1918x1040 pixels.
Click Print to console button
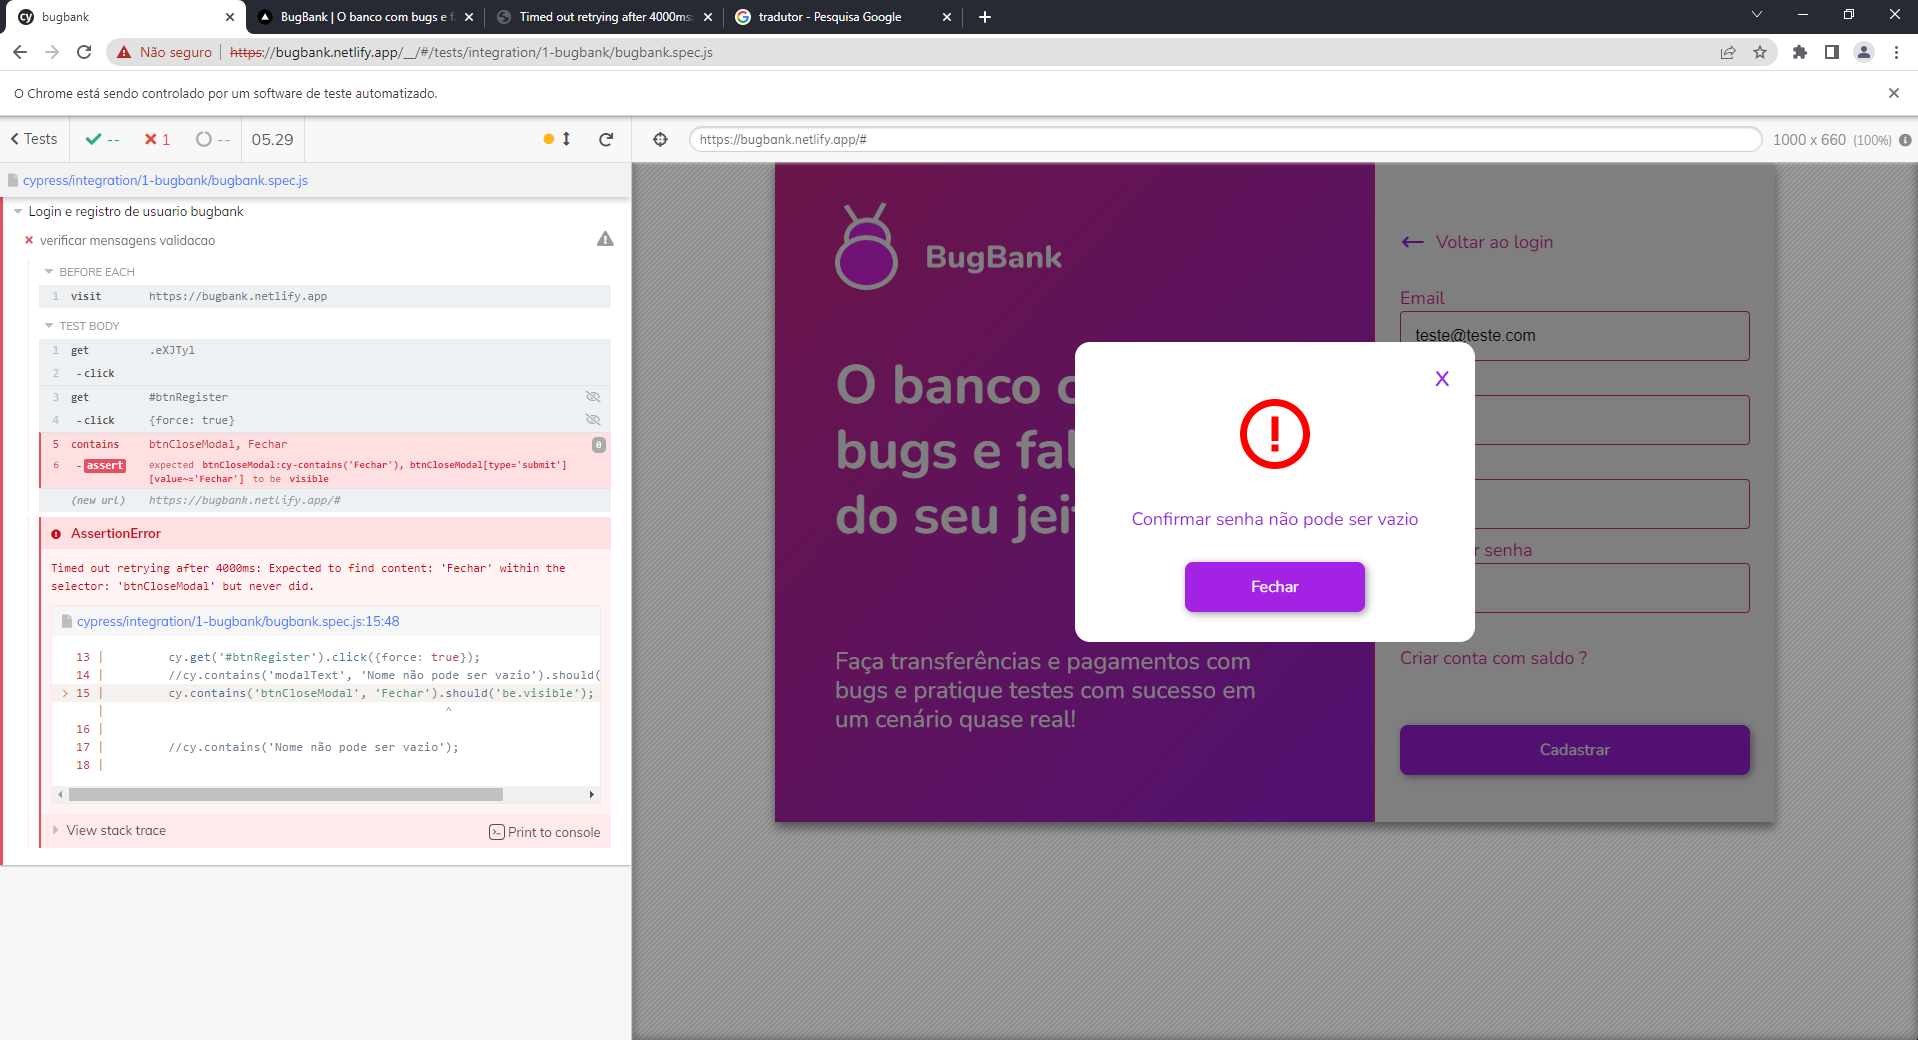click(545, 832)
